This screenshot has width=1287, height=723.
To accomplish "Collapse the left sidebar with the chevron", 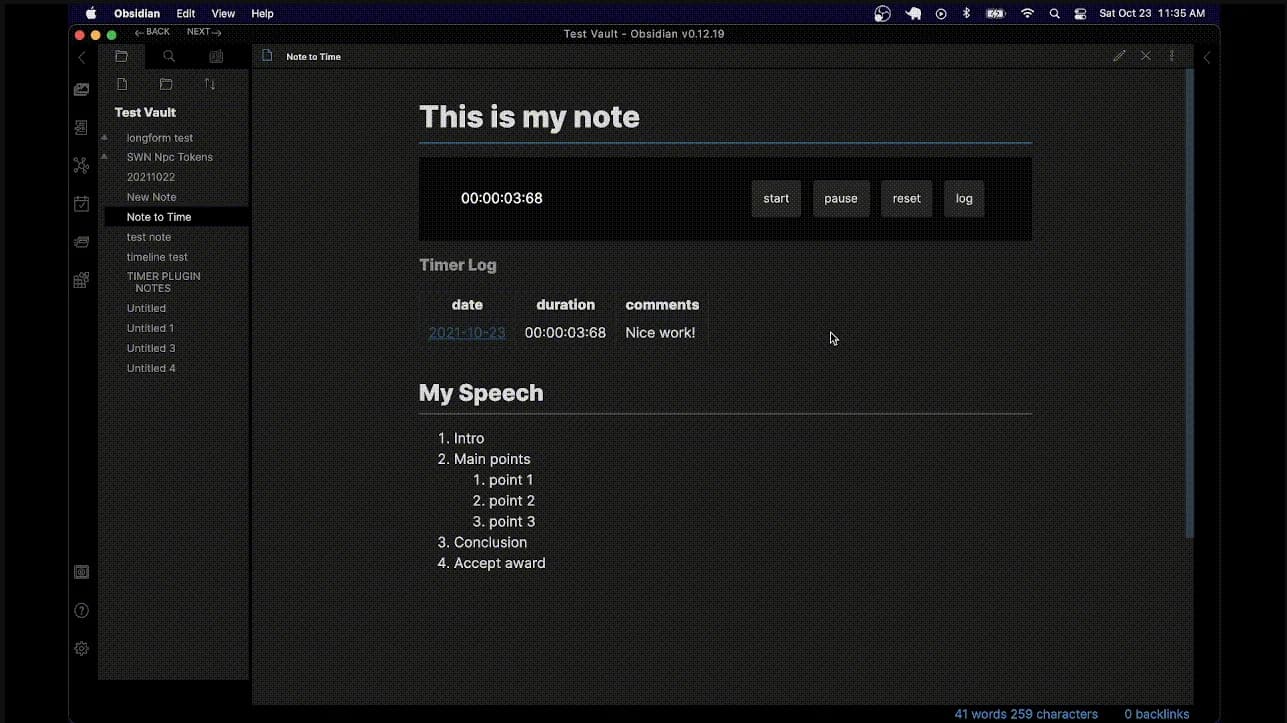I will (x=82, y=58).
